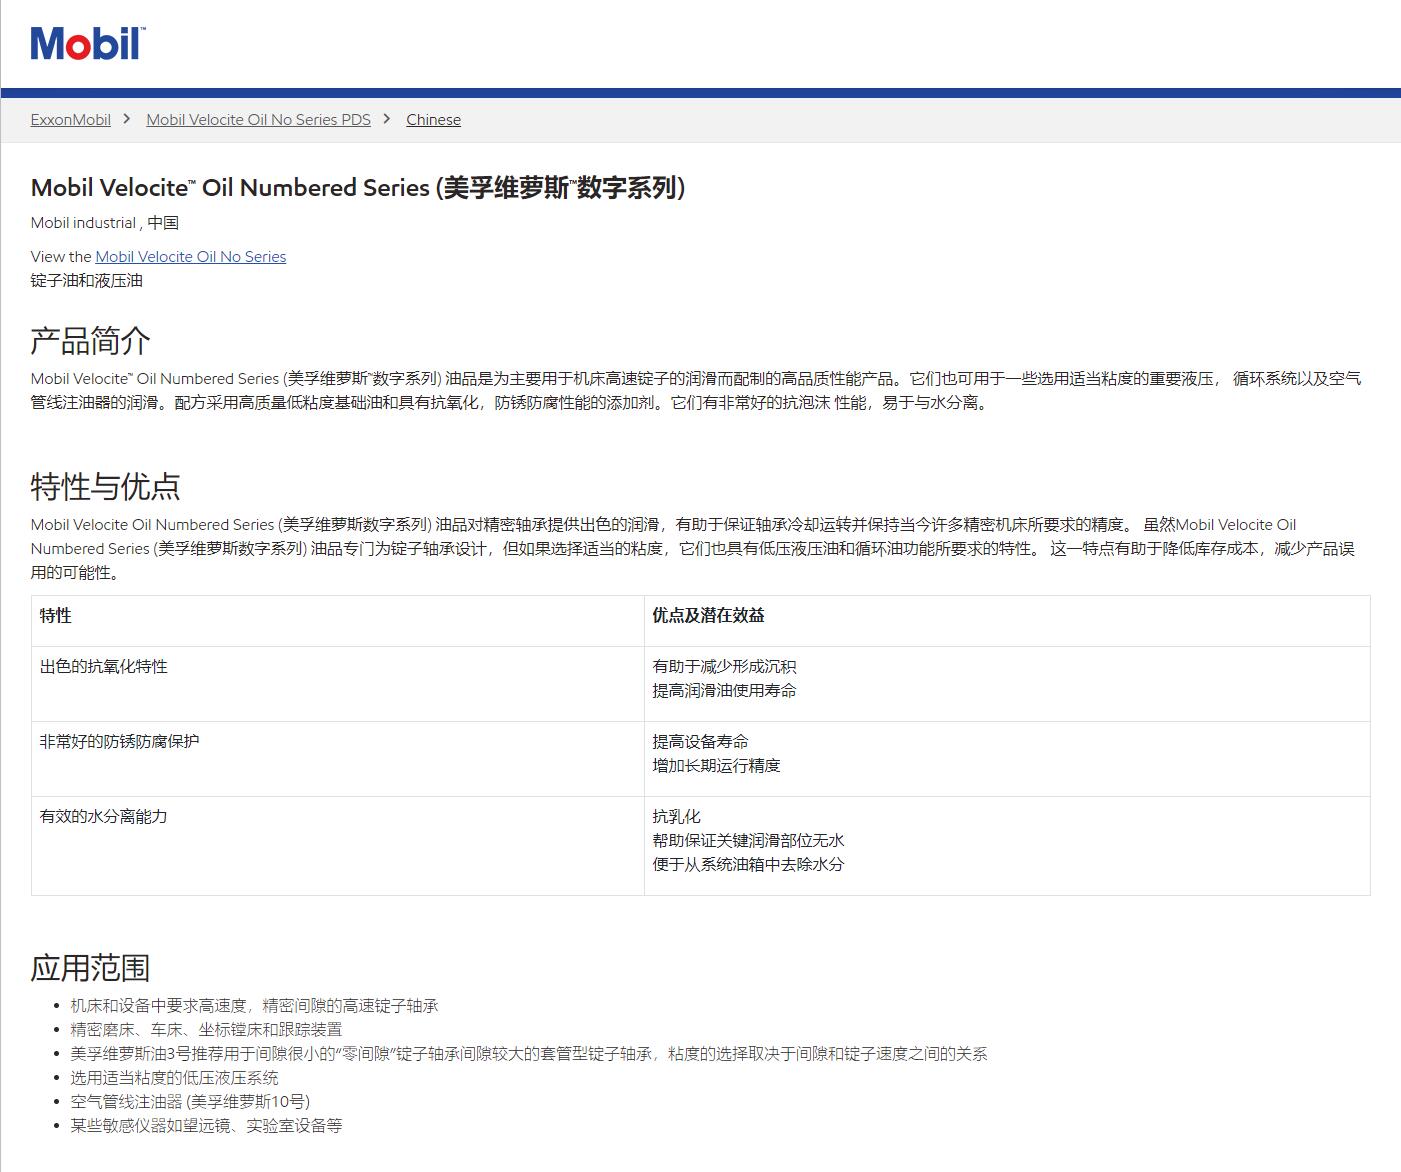The image size is (1401, 1172).
Task: Click bullet starting '美孚维萝斯油3号推荐用于'
Action: pyautogui.click(x=529, y=1054)
